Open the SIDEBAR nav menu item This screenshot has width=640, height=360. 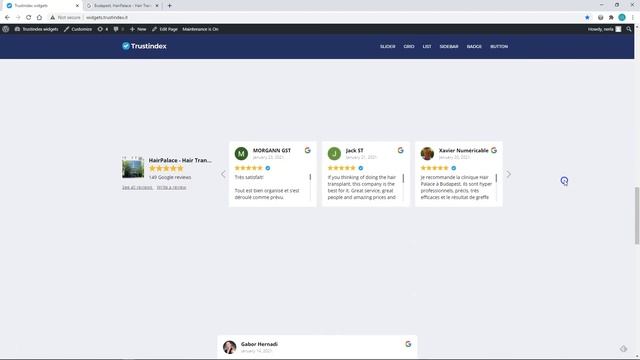449,47
